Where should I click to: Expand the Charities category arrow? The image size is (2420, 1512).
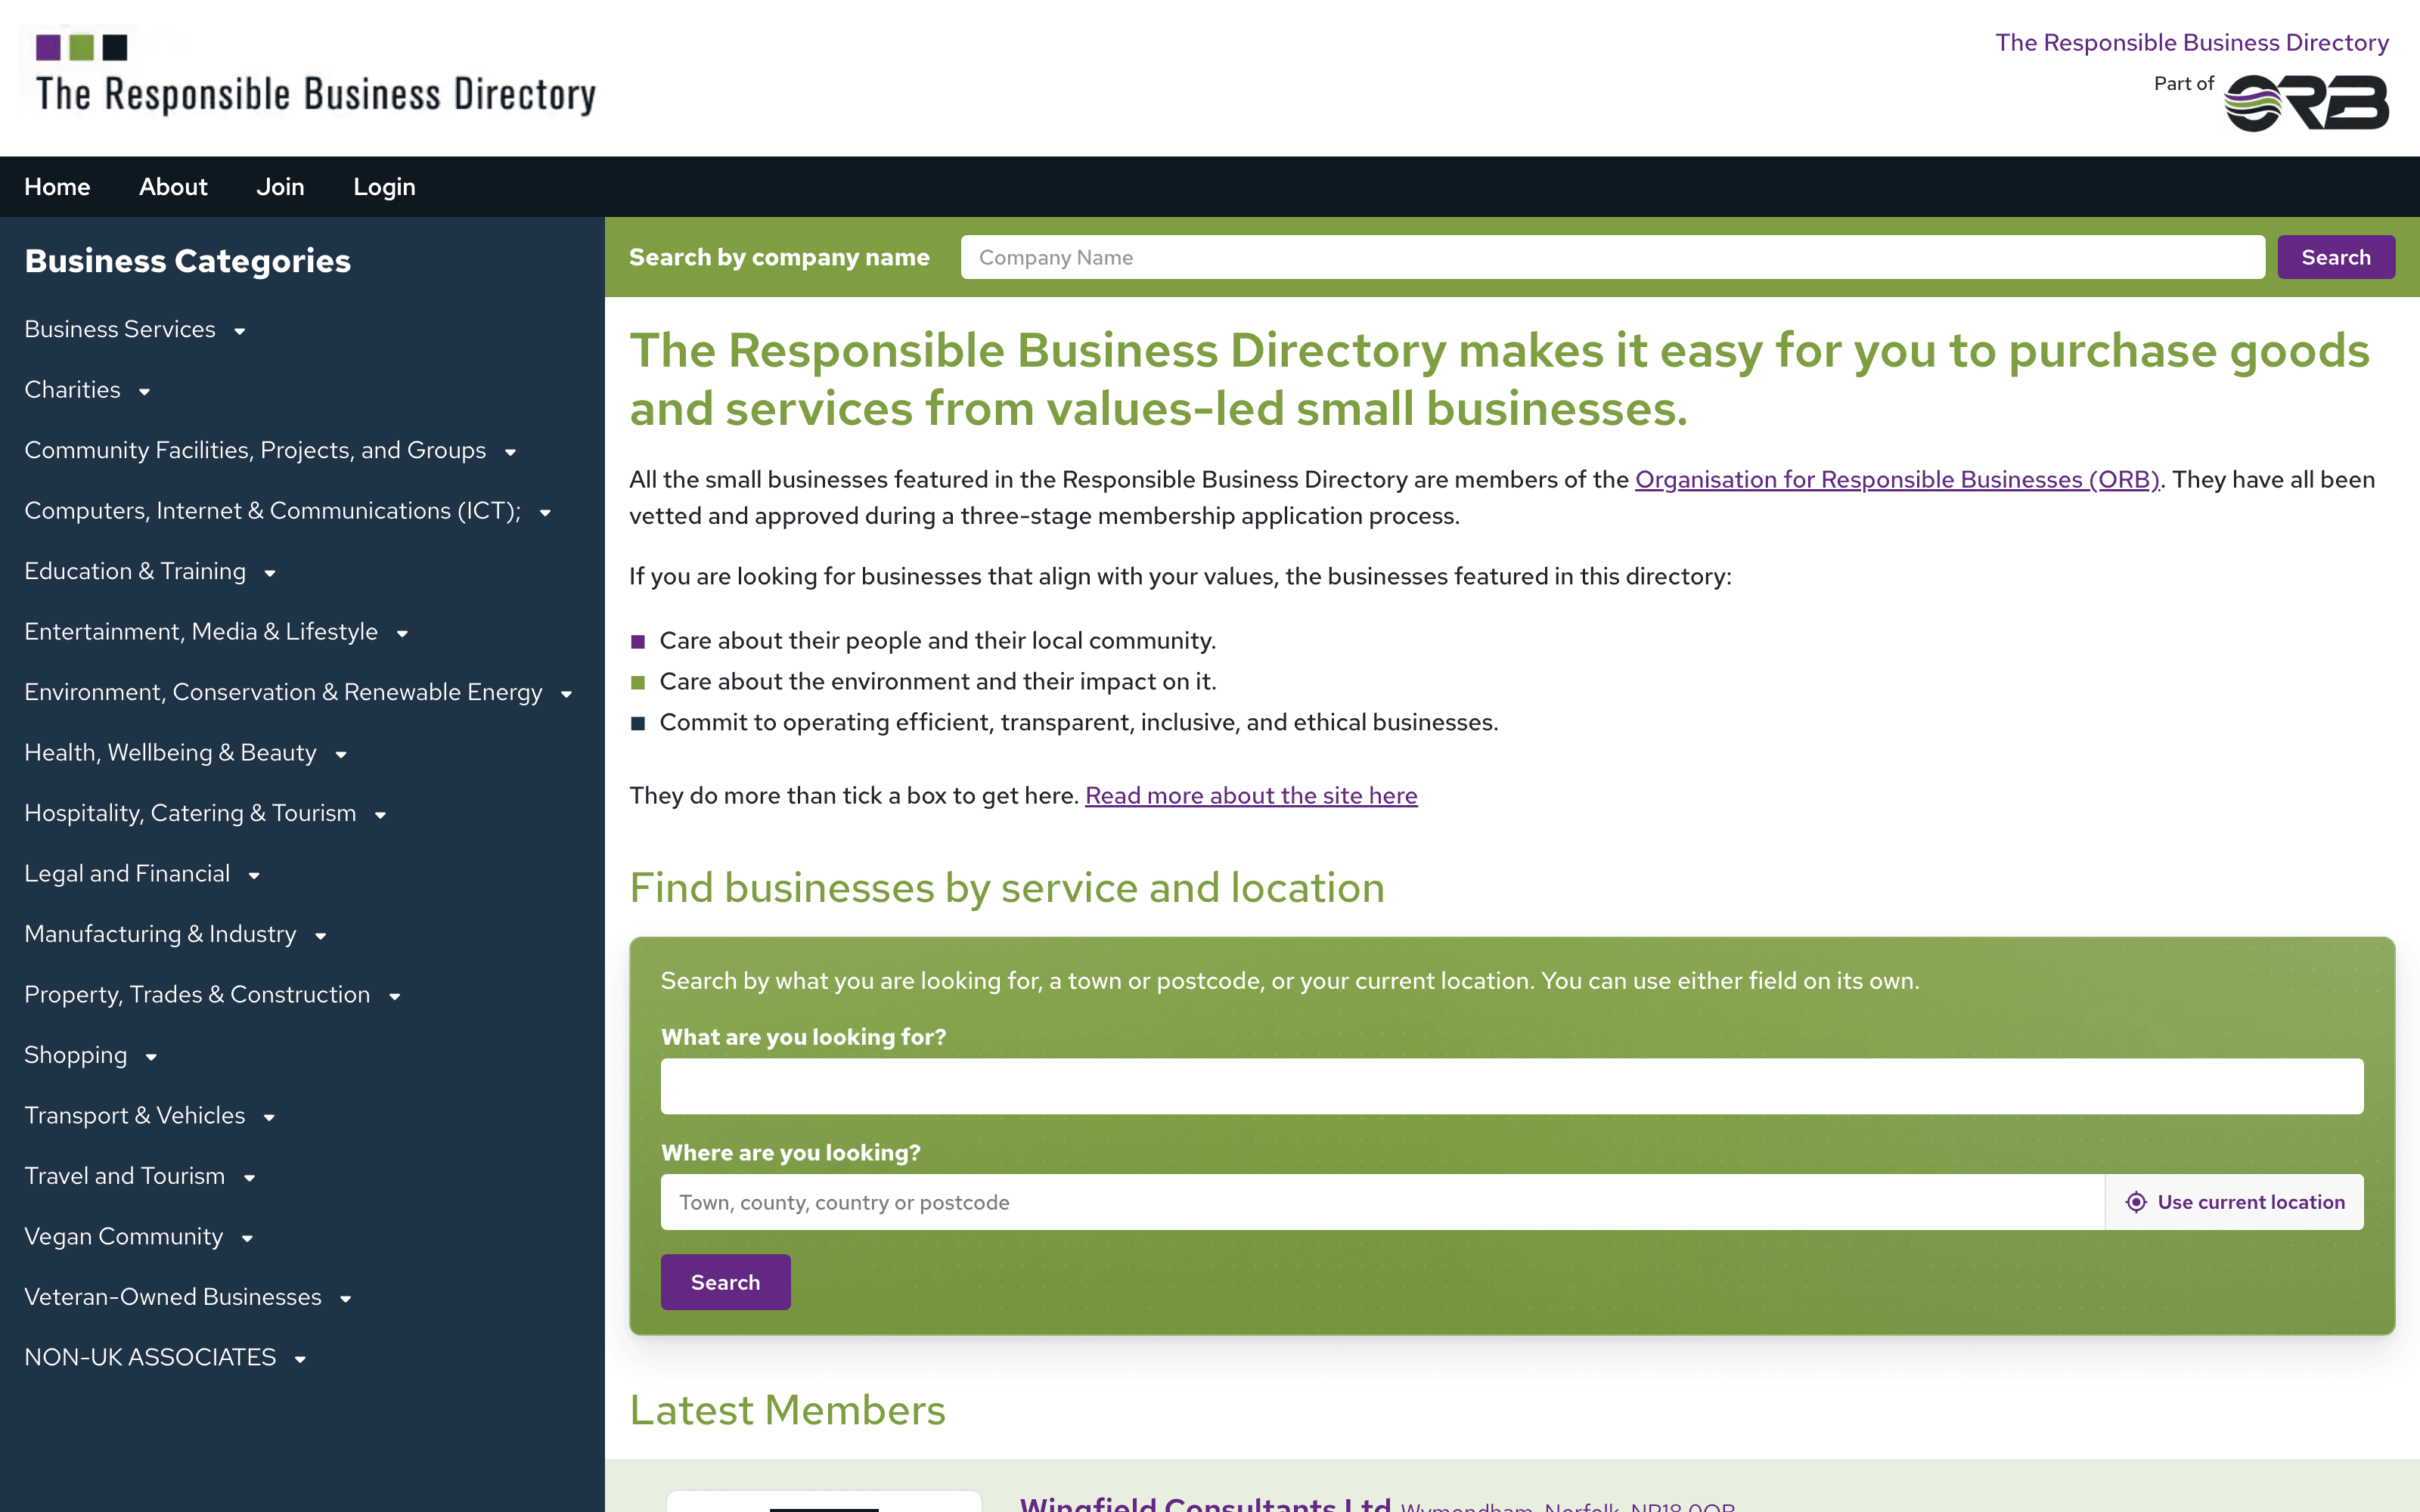144,392
